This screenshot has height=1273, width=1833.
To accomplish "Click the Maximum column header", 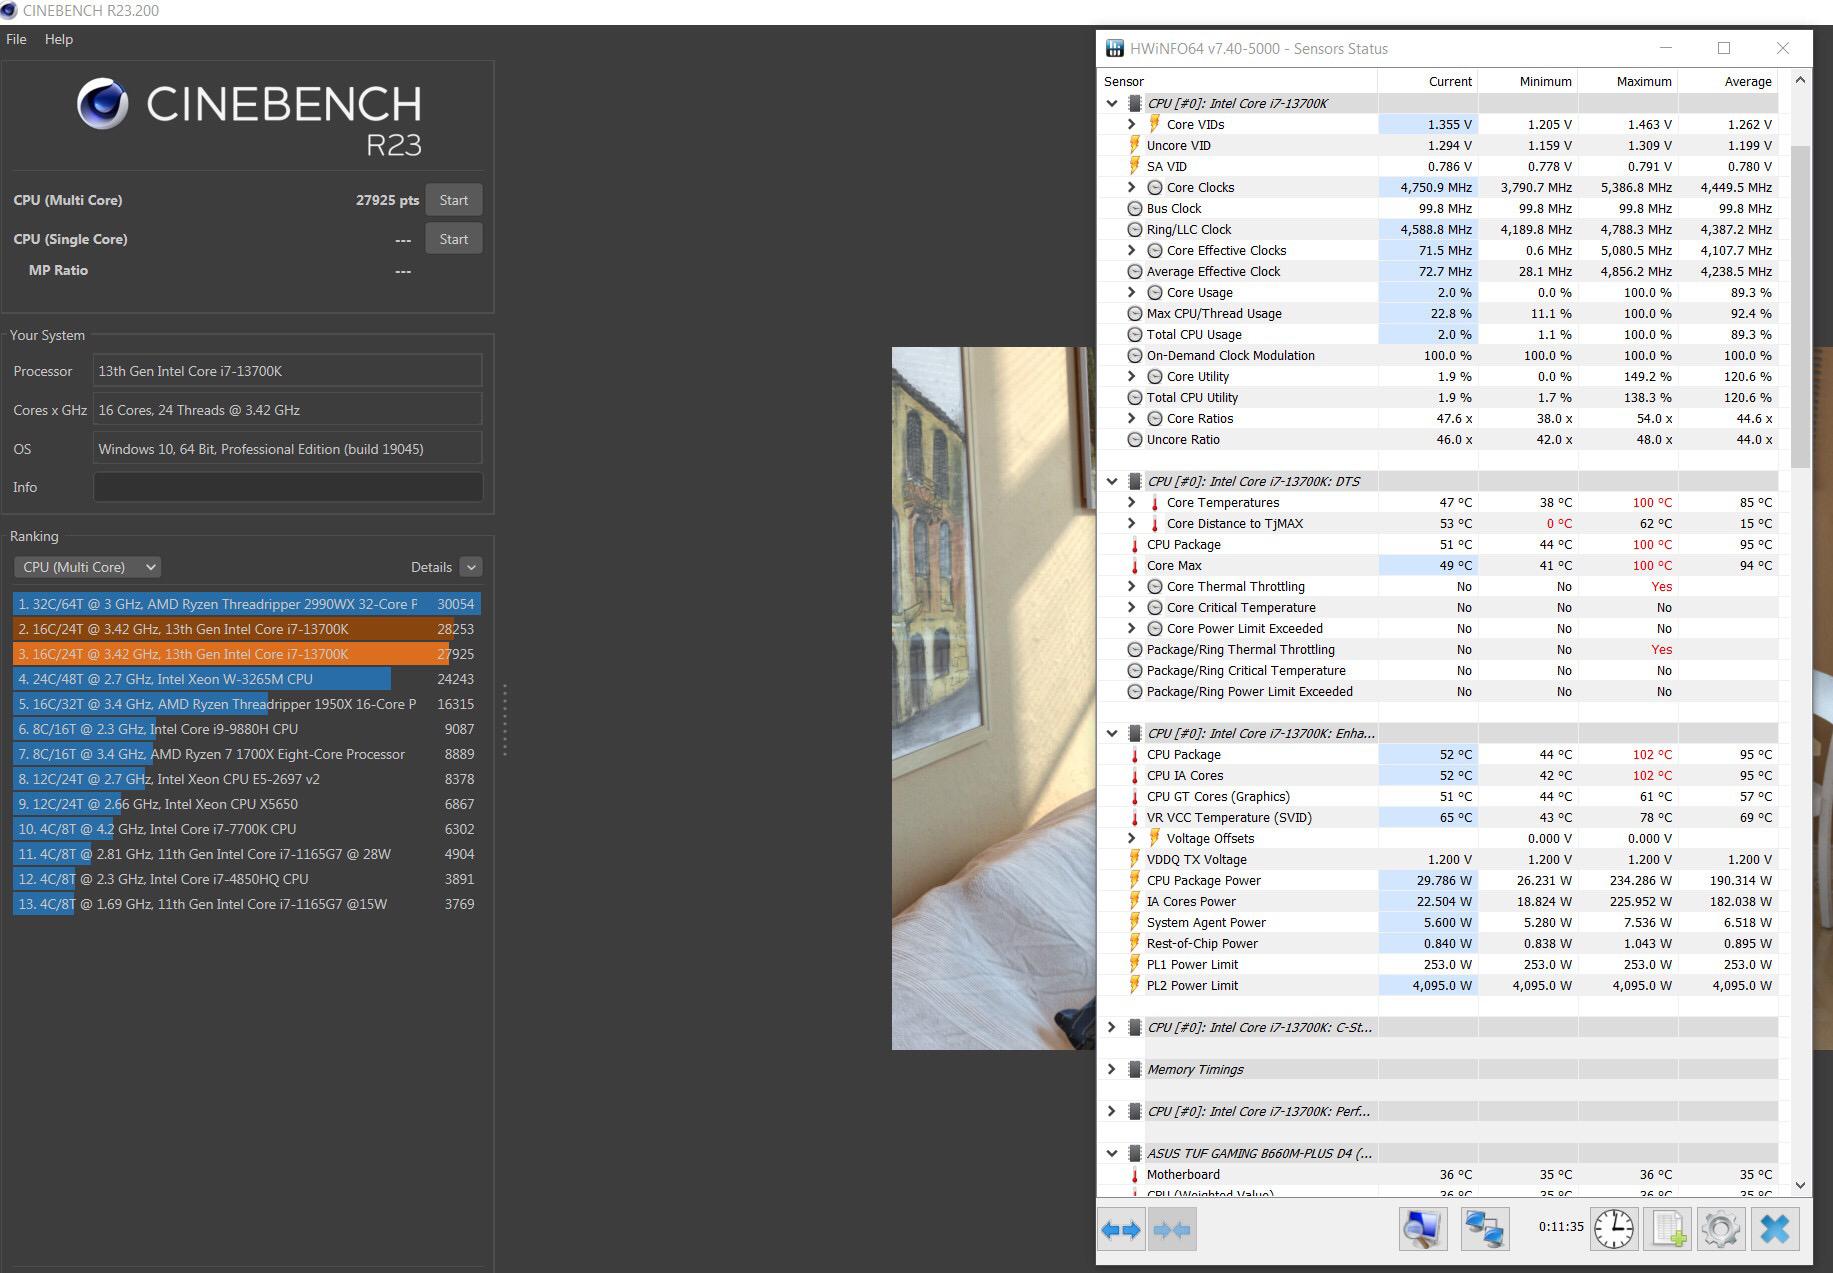I will (x=1627, y=81).
